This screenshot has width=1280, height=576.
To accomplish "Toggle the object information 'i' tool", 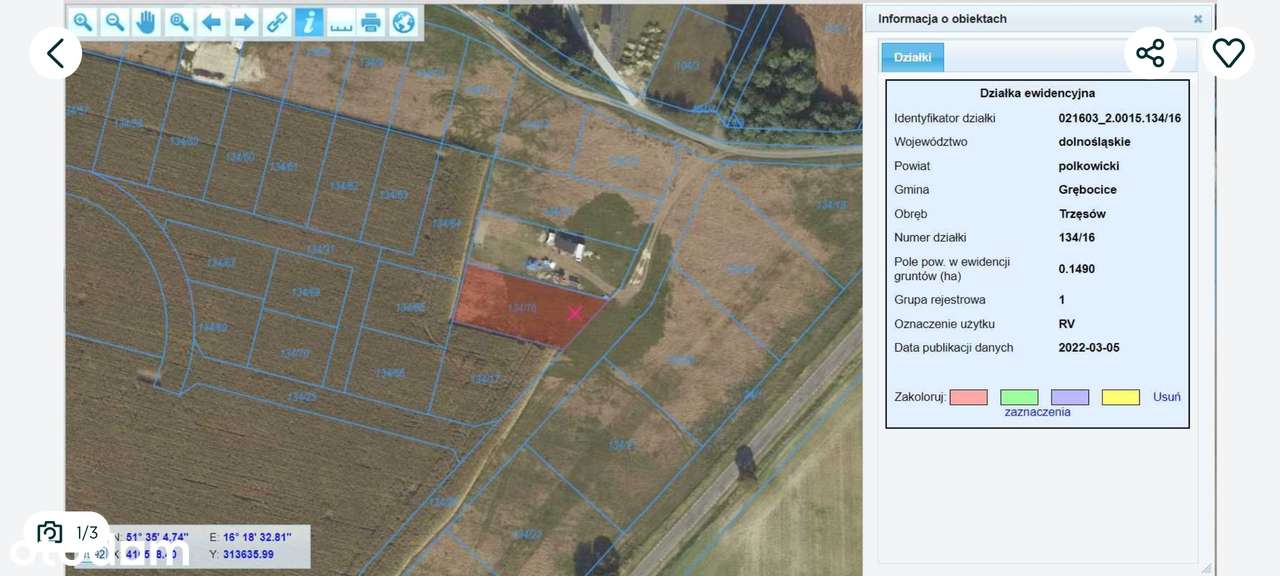I will 308,22.
